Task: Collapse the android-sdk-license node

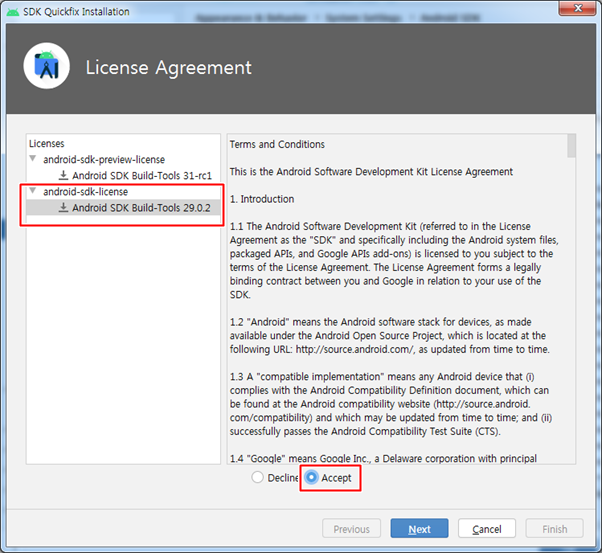Action: (33, 191)
